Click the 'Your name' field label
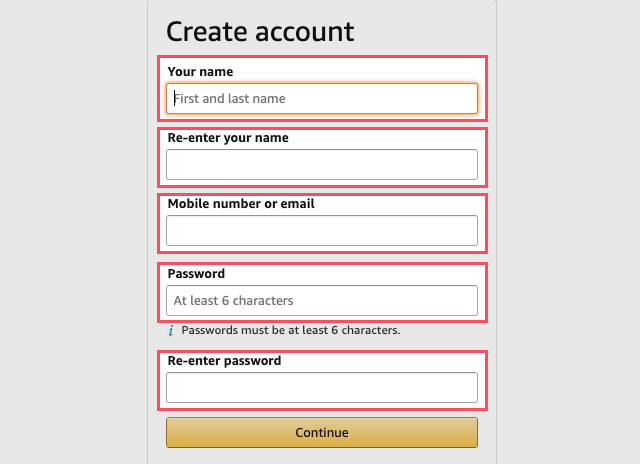This screenshot has width=640, height=464. (200, 71)
